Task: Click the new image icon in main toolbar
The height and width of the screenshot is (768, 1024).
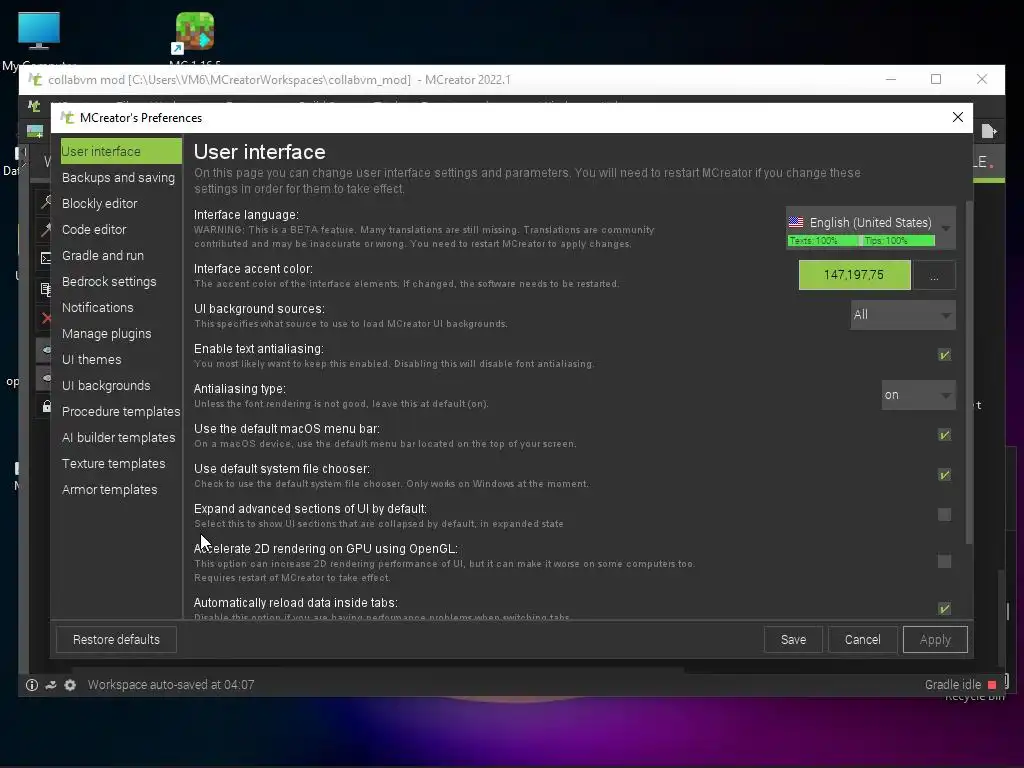Action: pos(35,131)
